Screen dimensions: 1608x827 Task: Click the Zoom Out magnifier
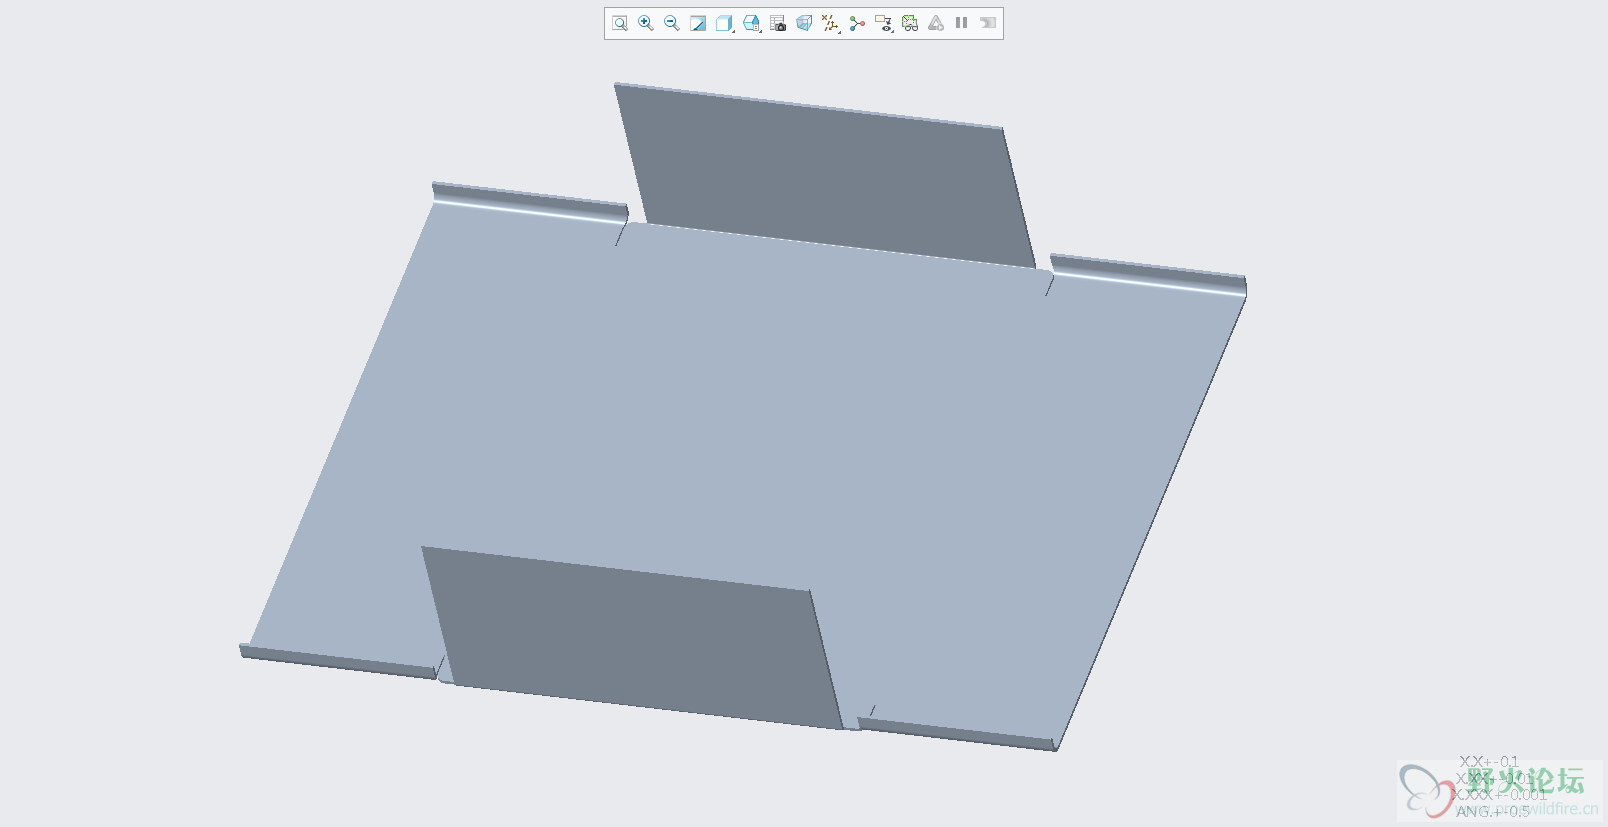(672, 23)
